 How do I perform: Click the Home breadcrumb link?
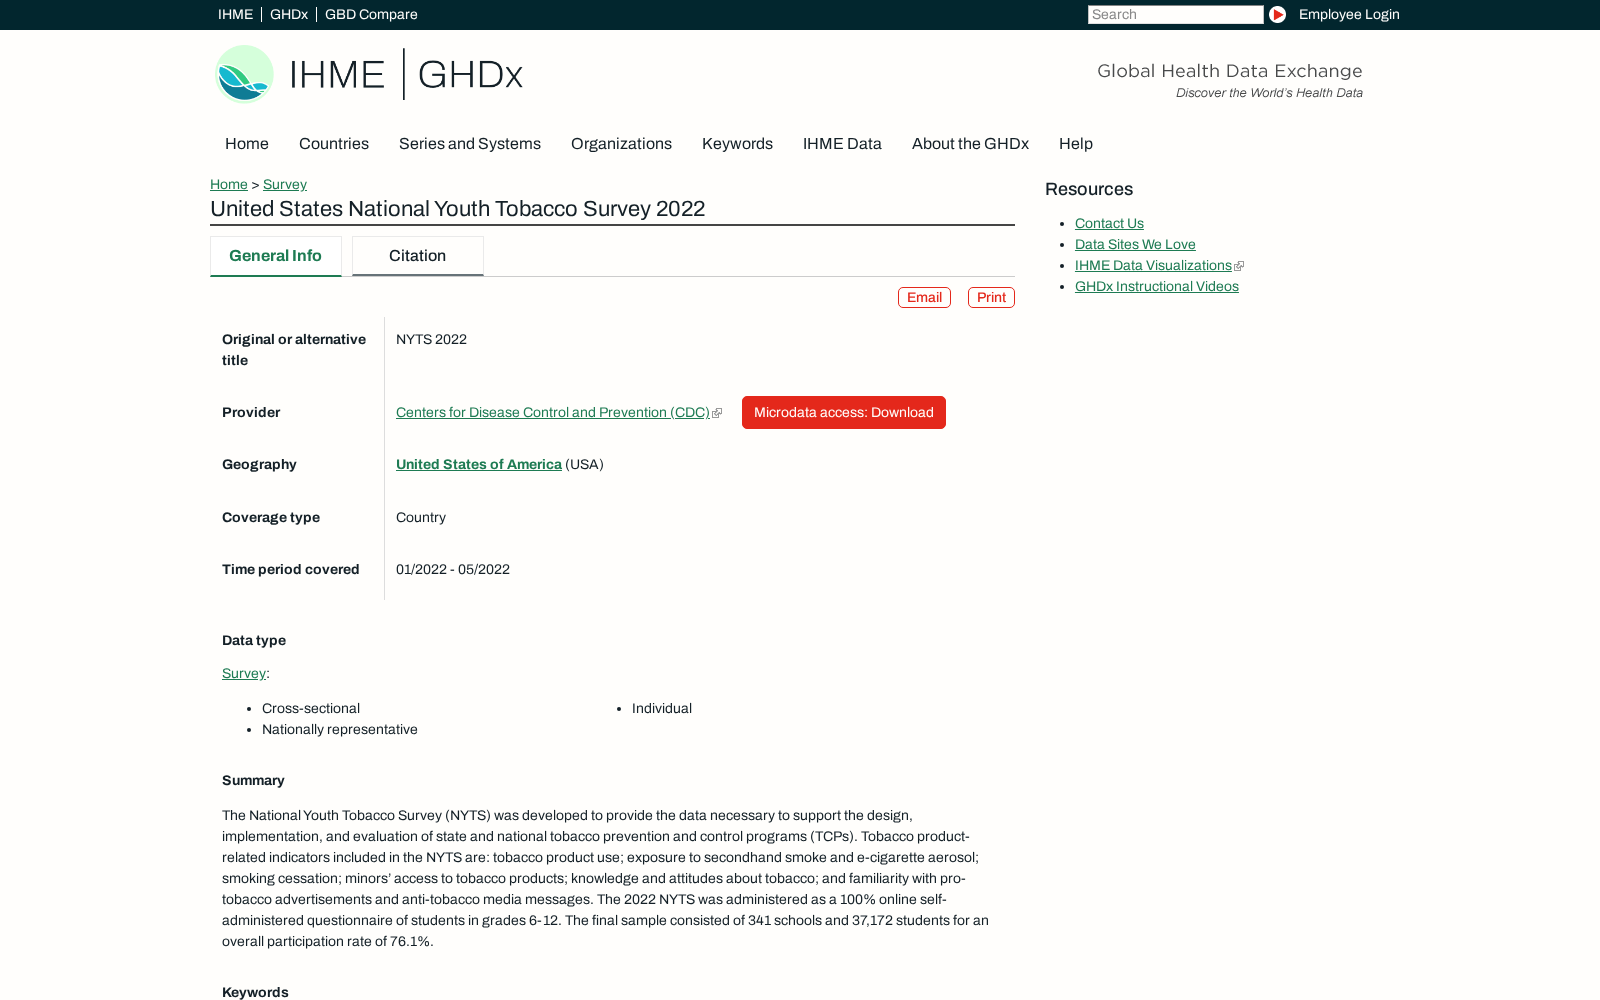(x=229, y=184)
